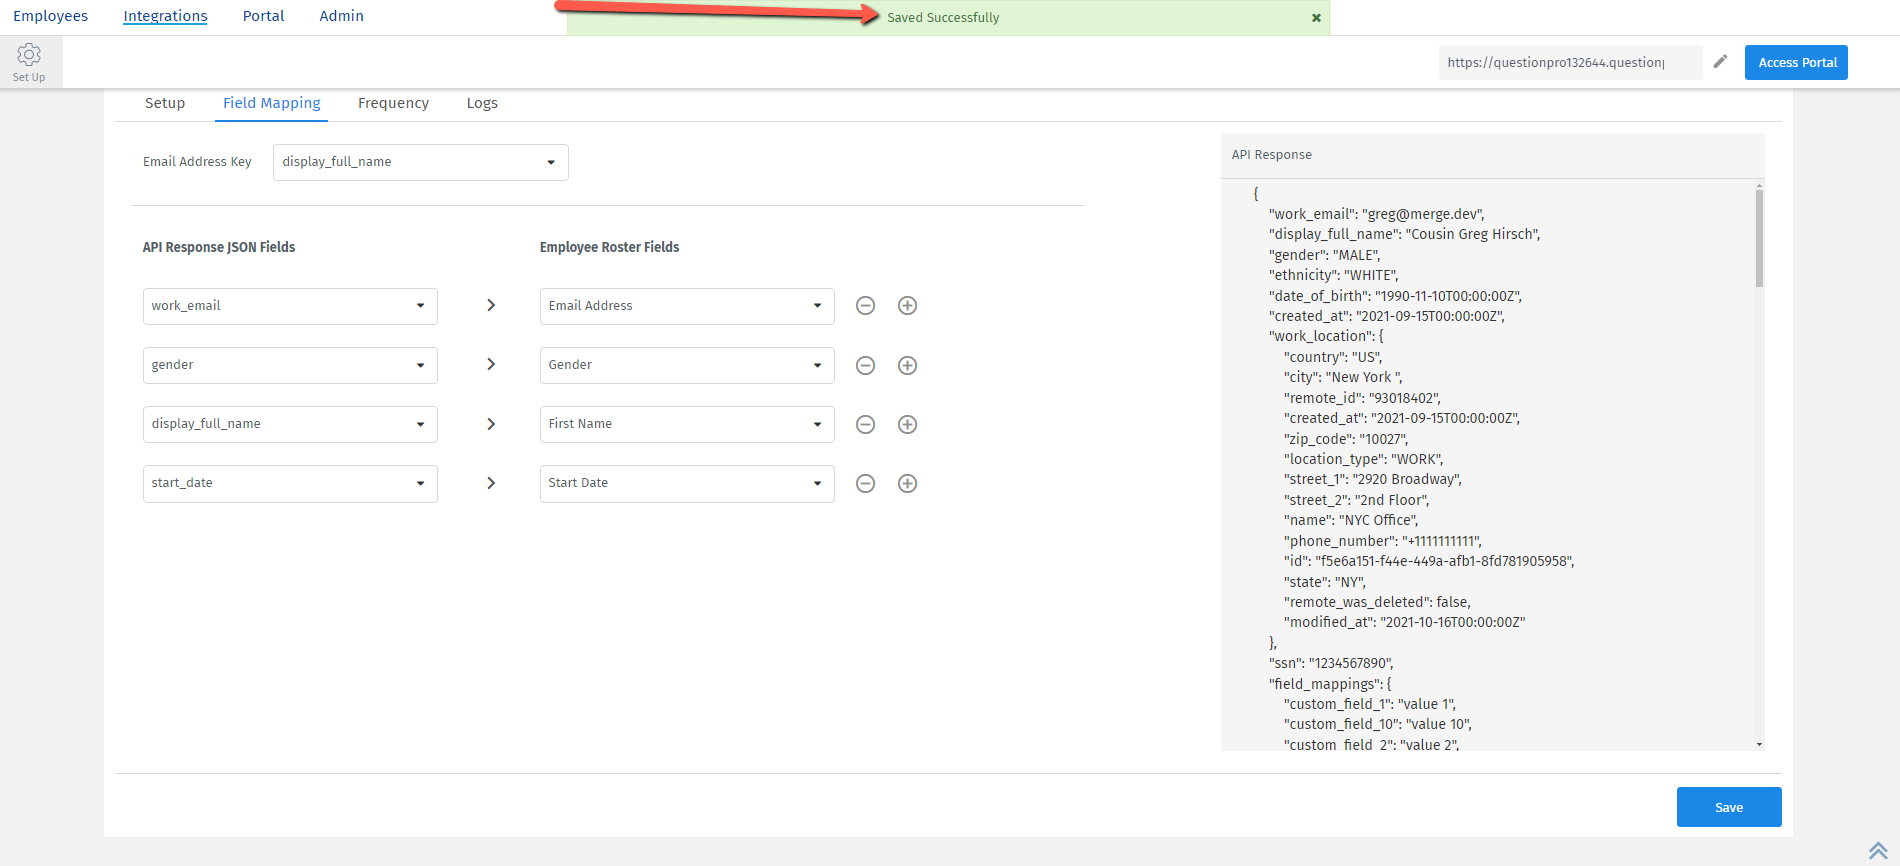Switch to the Setup tab
This screenshot has height=866, width=1900.
tap(165, 103)
